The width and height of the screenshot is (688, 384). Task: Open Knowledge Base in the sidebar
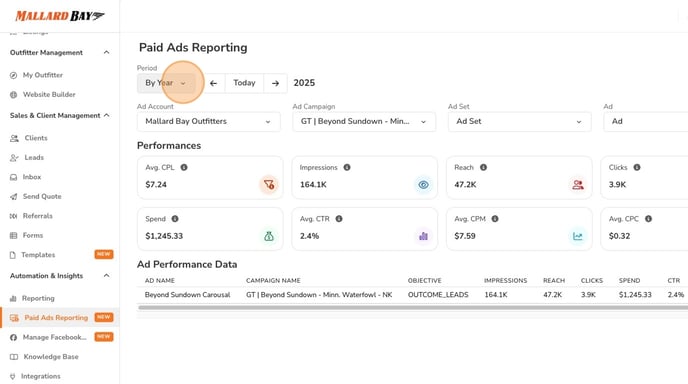[x=50, y=357]
